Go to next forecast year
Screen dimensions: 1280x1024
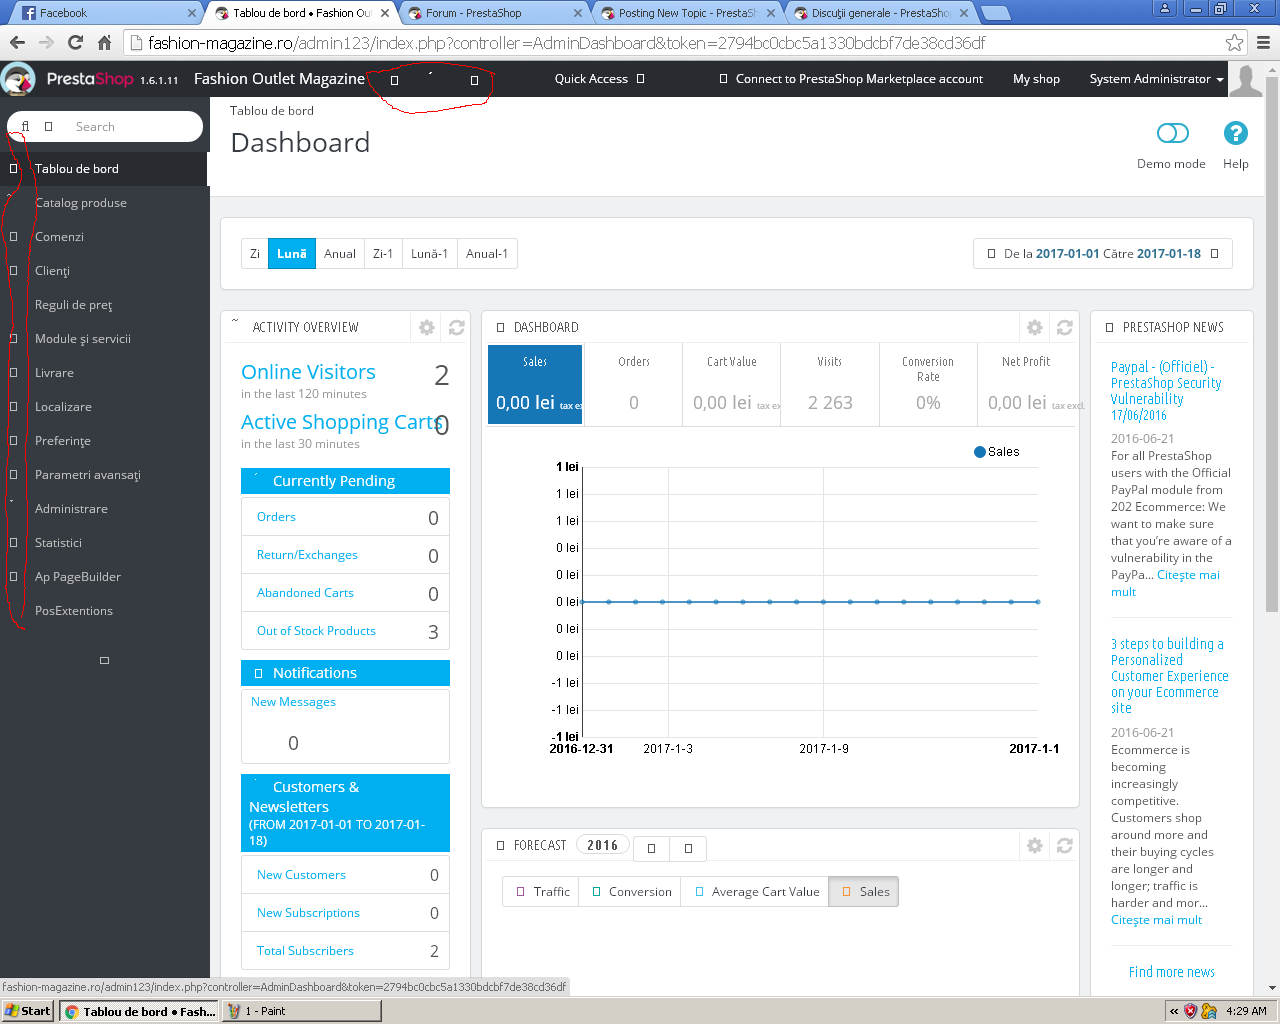pos(688,848)
